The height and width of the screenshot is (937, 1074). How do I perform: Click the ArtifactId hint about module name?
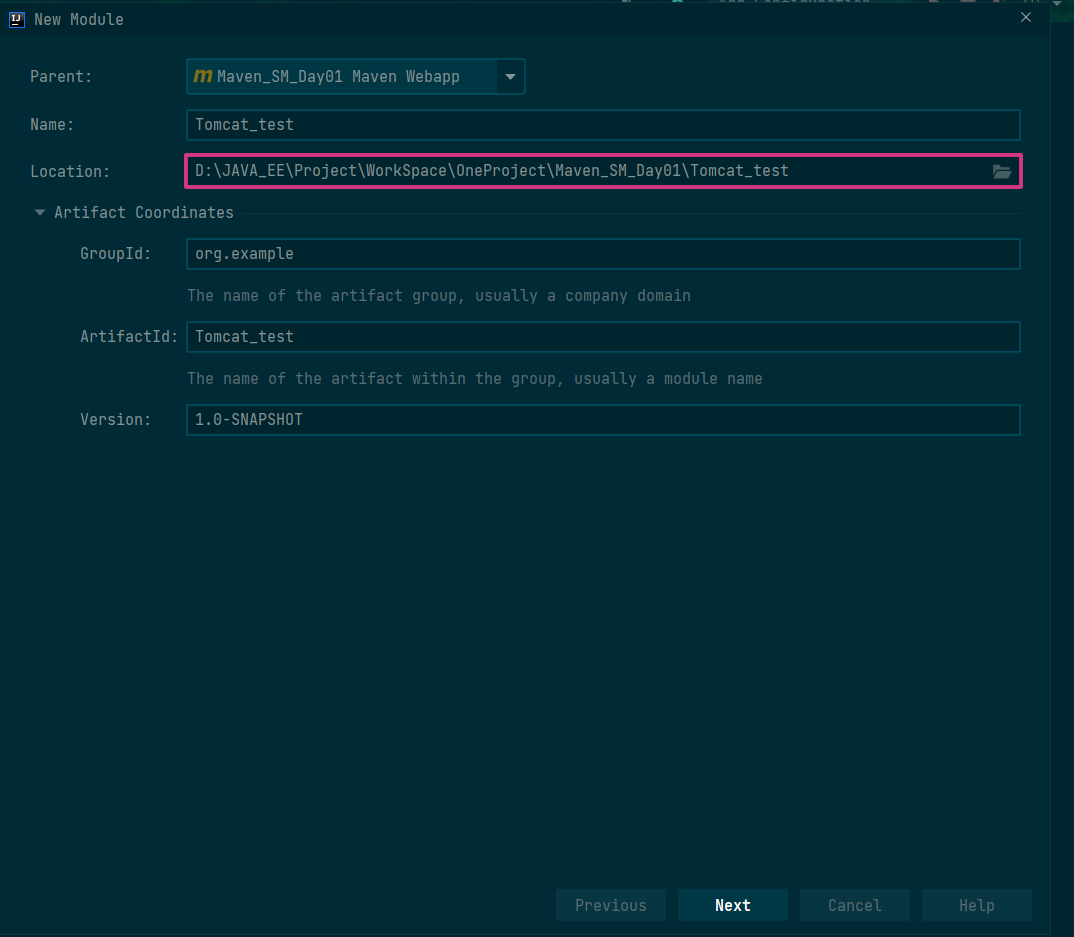(x=475, y=379)
